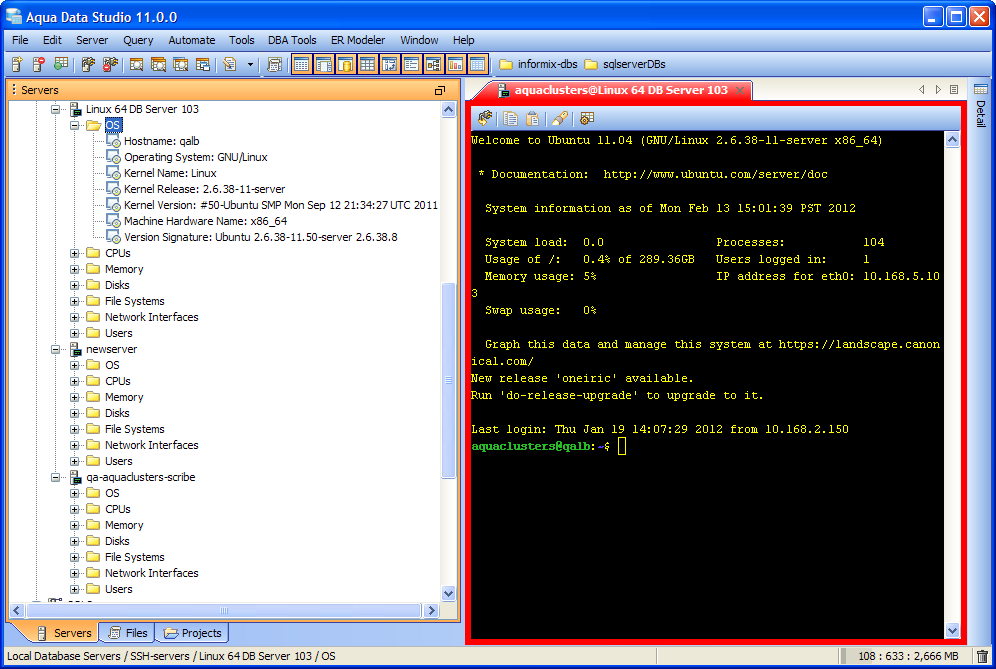The image size is (996, 669).
Task: Open the ER Modeler menu
Action: [x=358, y=40]
